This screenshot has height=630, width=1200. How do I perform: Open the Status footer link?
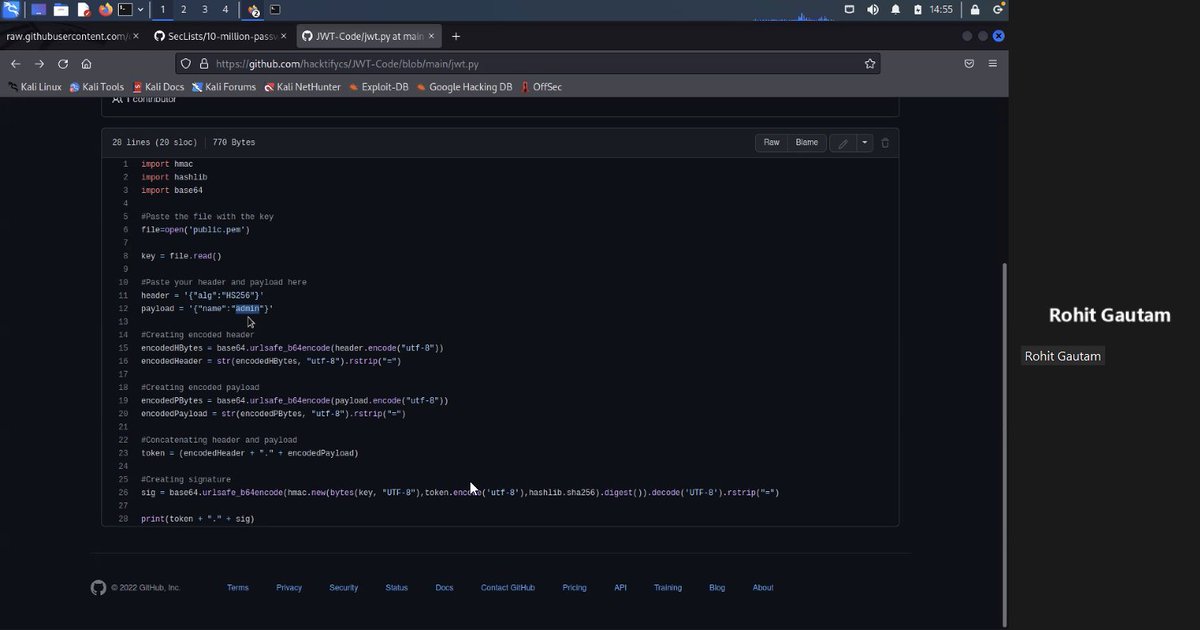tap(396, 588)
